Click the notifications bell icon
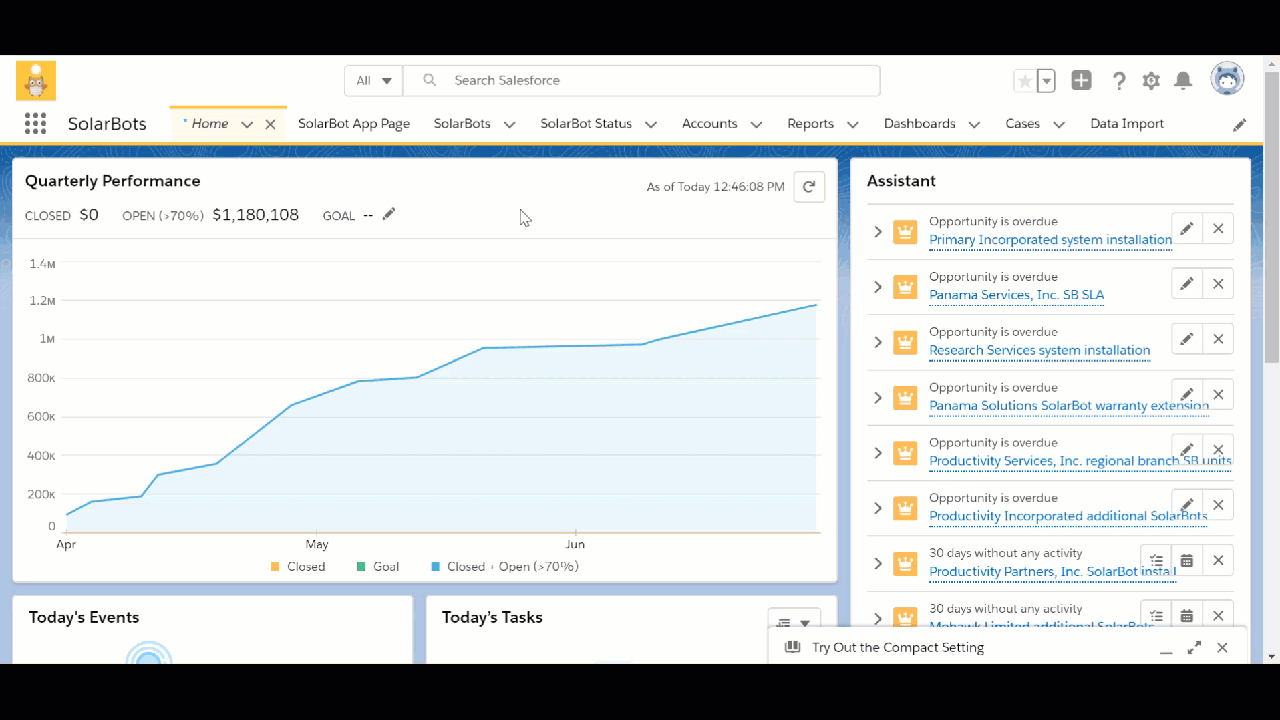Image resolution: width=1280 pixels, height=720 pixels. coord(1183,80)
